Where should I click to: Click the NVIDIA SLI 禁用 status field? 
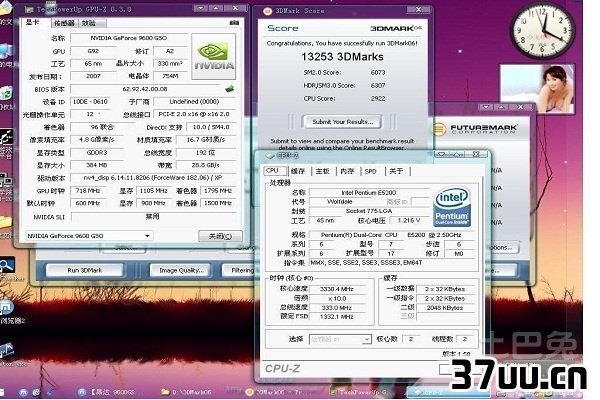153,217
